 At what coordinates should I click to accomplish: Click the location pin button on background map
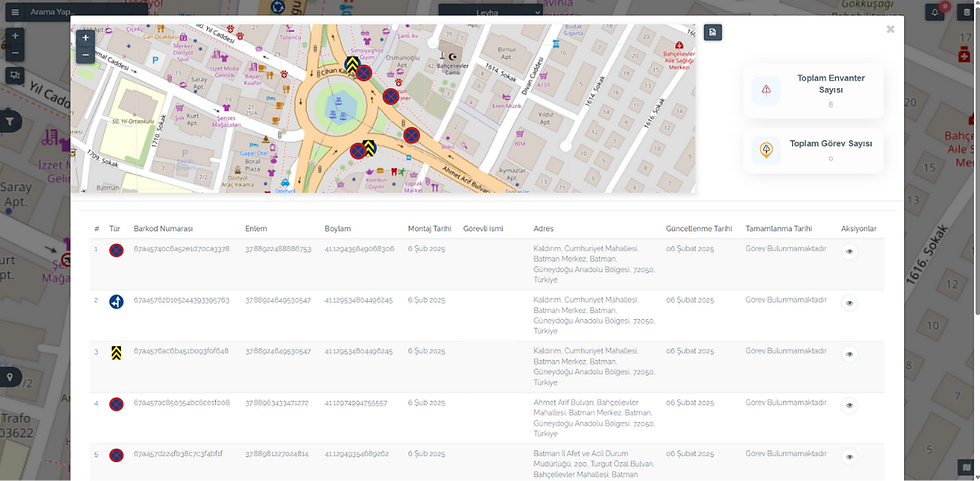coord(10,377)
